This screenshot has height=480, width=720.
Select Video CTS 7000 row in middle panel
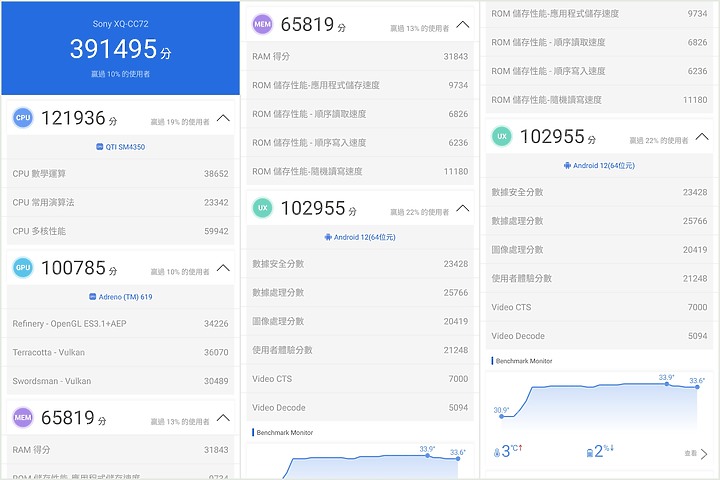coord(360,378)
